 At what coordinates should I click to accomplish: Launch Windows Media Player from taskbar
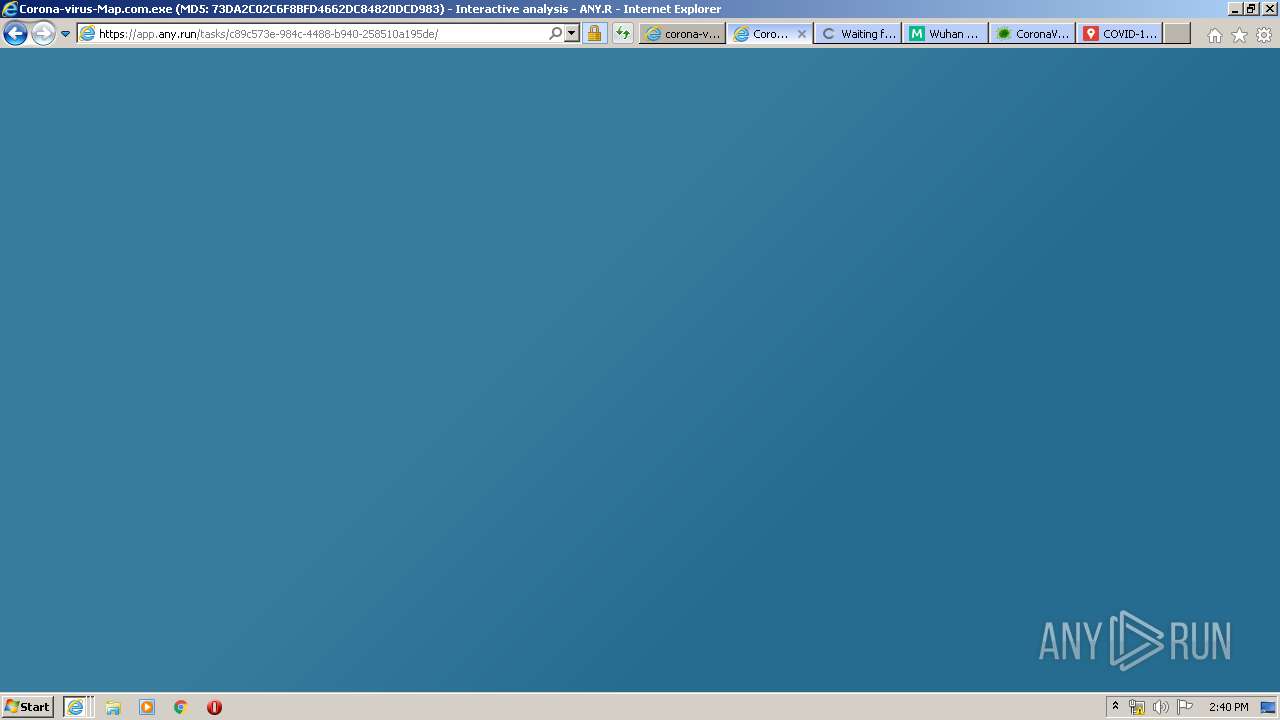click(x=147, y=707)
